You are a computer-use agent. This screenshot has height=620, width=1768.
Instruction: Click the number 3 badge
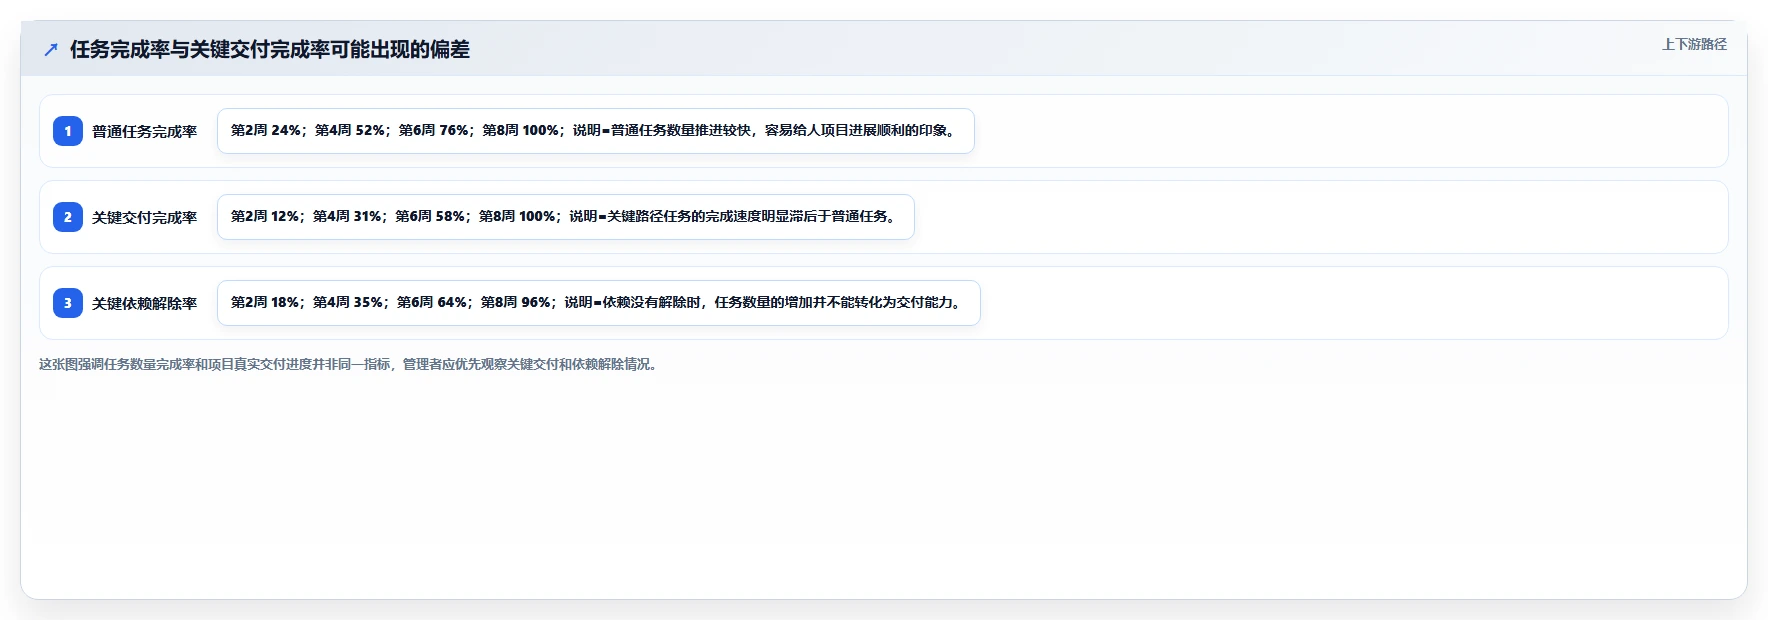point(68,303)
